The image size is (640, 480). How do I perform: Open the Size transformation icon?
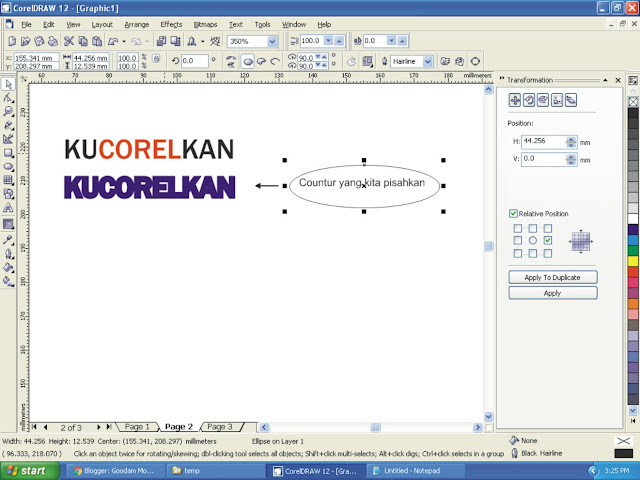[557, 100]
